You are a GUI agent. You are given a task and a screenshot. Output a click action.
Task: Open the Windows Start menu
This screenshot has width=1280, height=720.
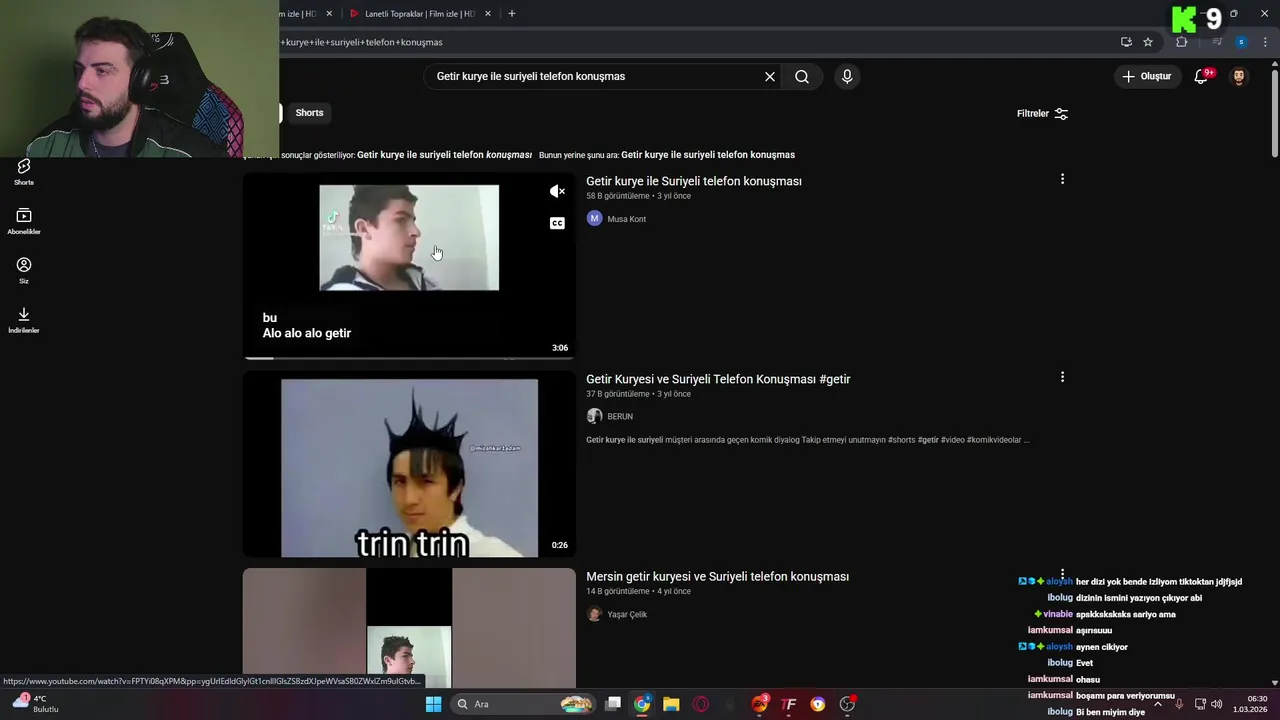(x=434, y=704)
